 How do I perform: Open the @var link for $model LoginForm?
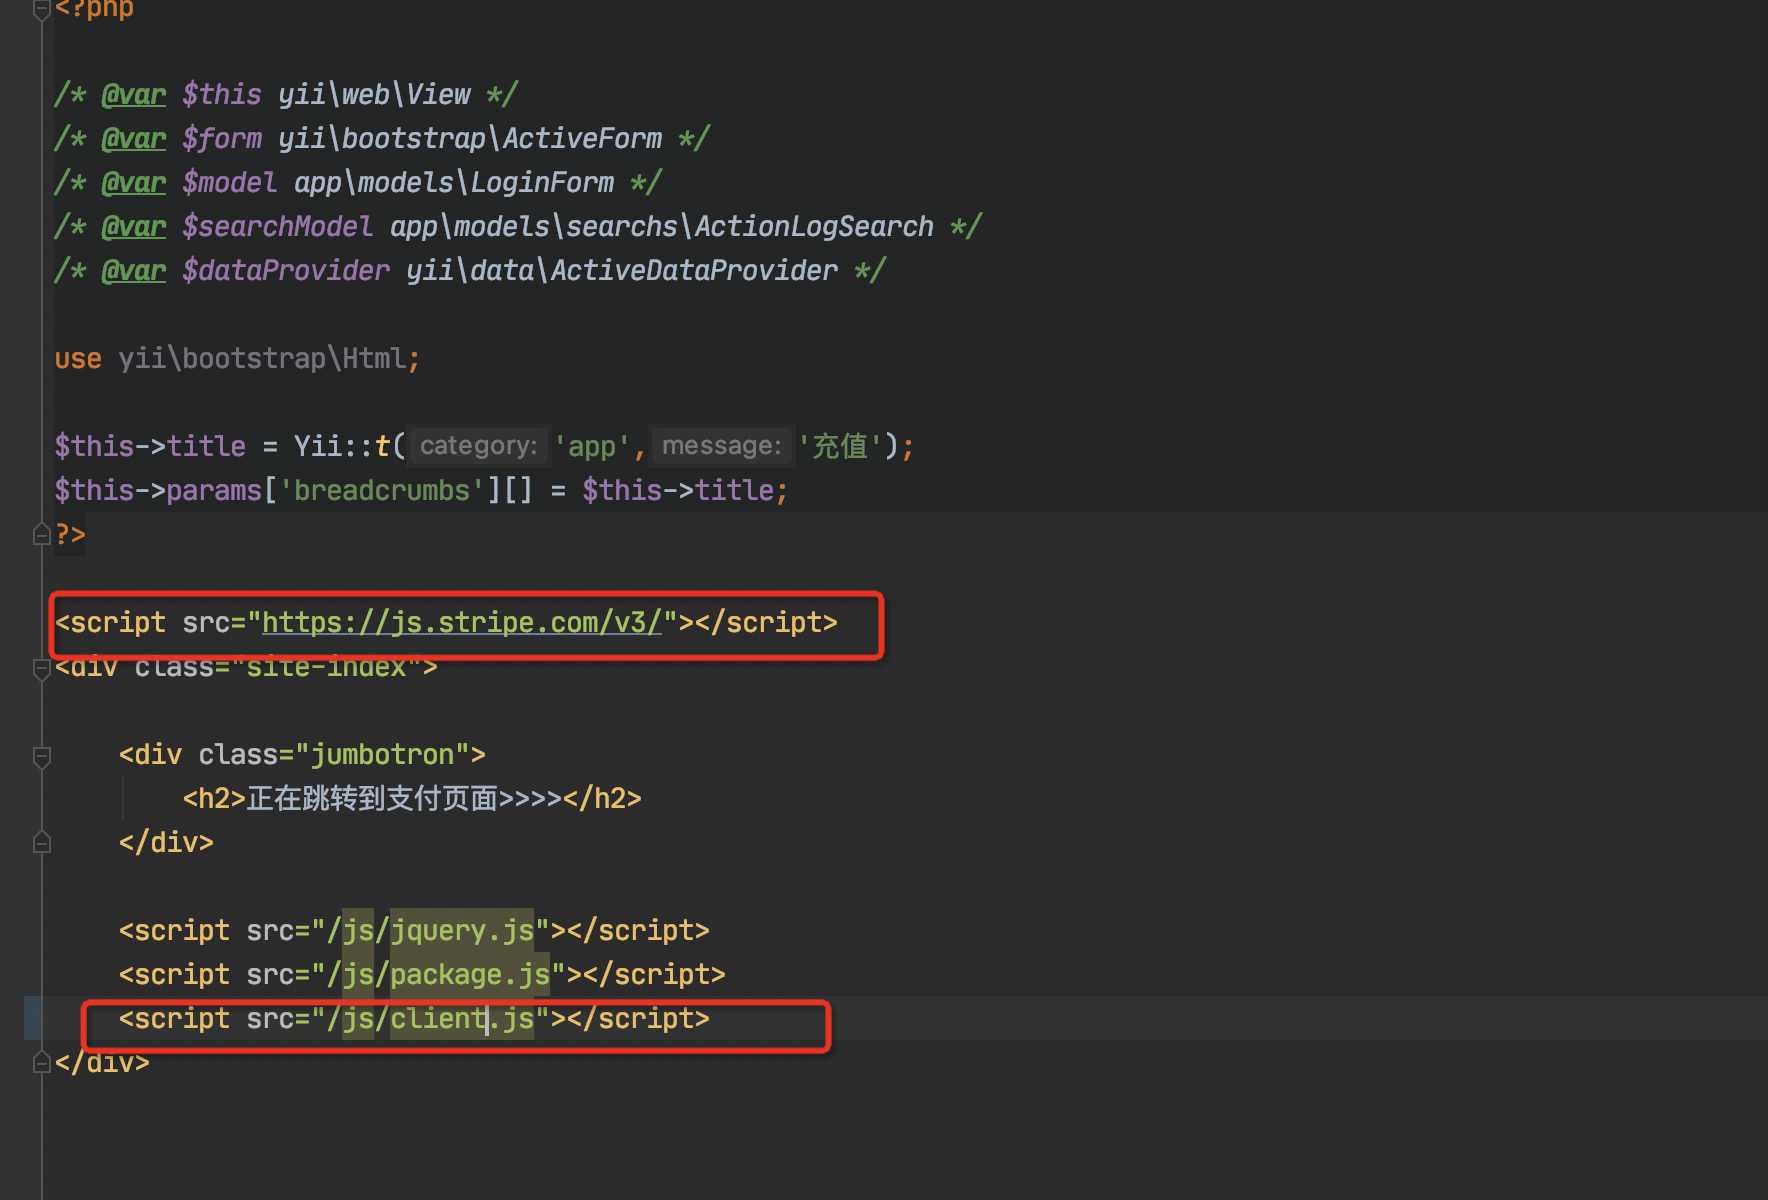click(x=133, y=181)
